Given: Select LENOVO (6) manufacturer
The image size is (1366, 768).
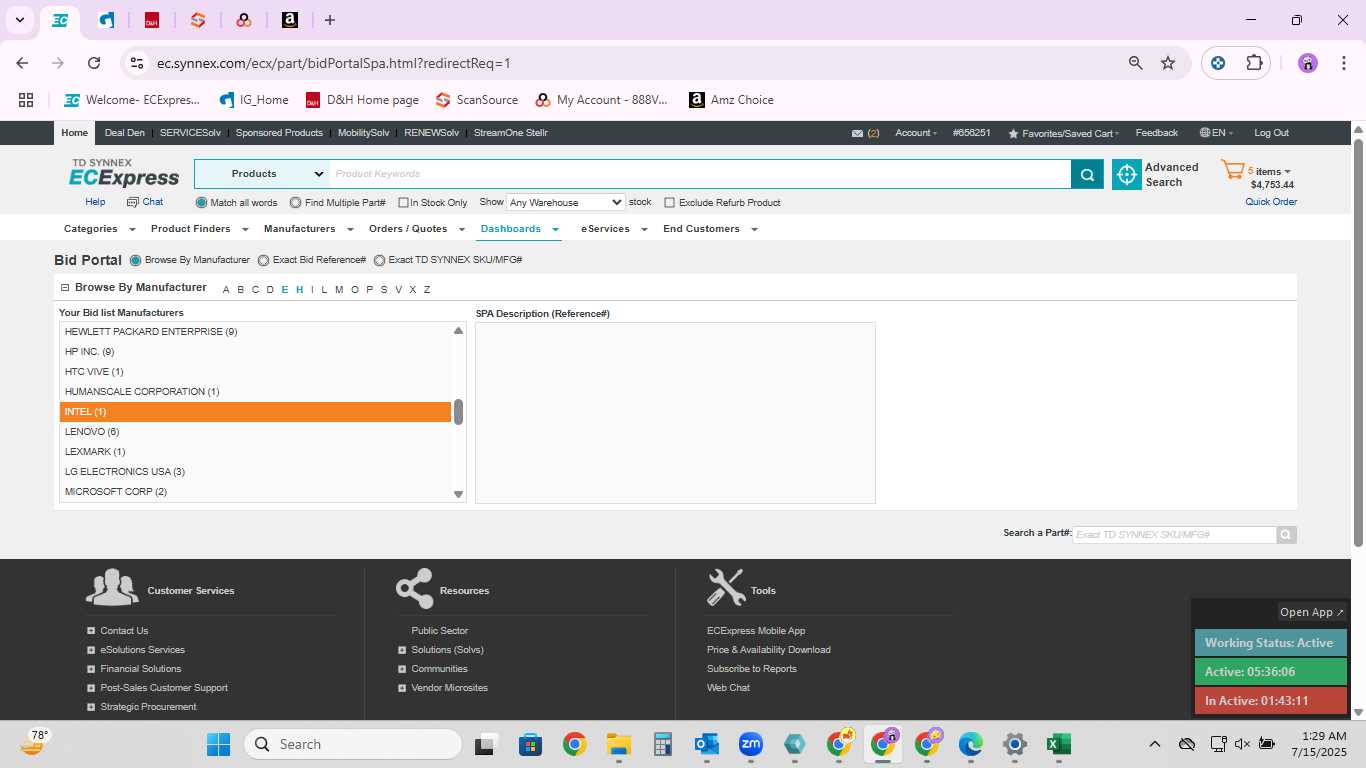Looking at the screenshot, I should (255, 432).
